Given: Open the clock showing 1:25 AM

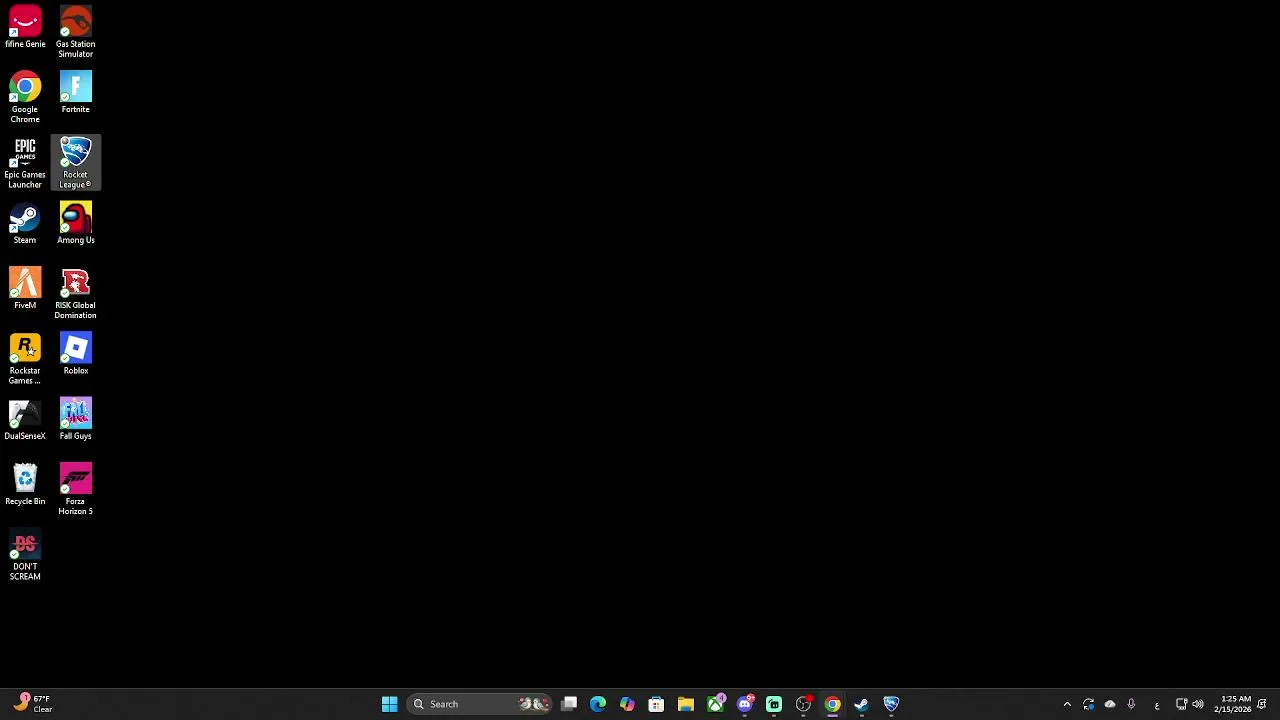Looking at the screenshot, I should point(1233,704).
